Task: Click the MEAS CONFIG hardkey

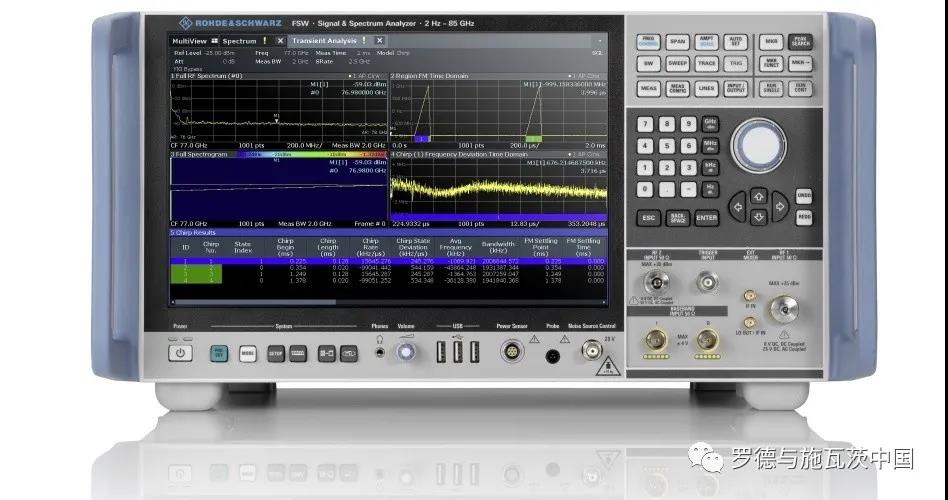Action: tap(678, 89)
